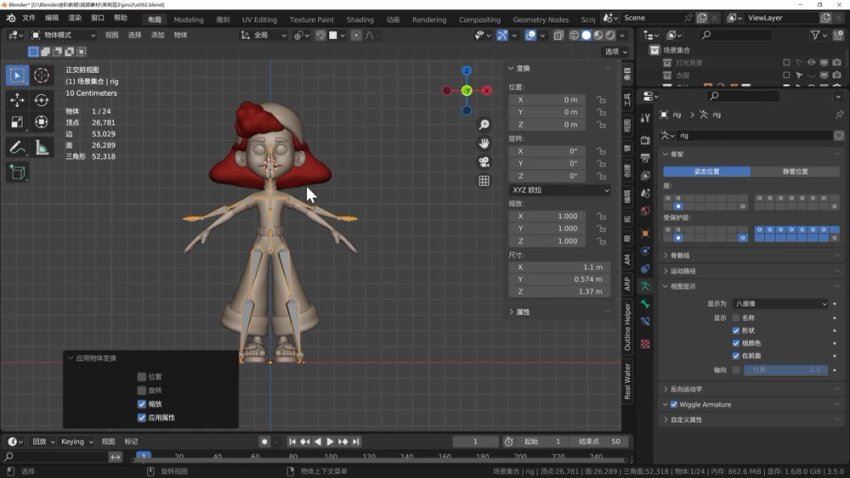
Task: Uncheck 形状 display checkbox
Action: tap(736, 330)
